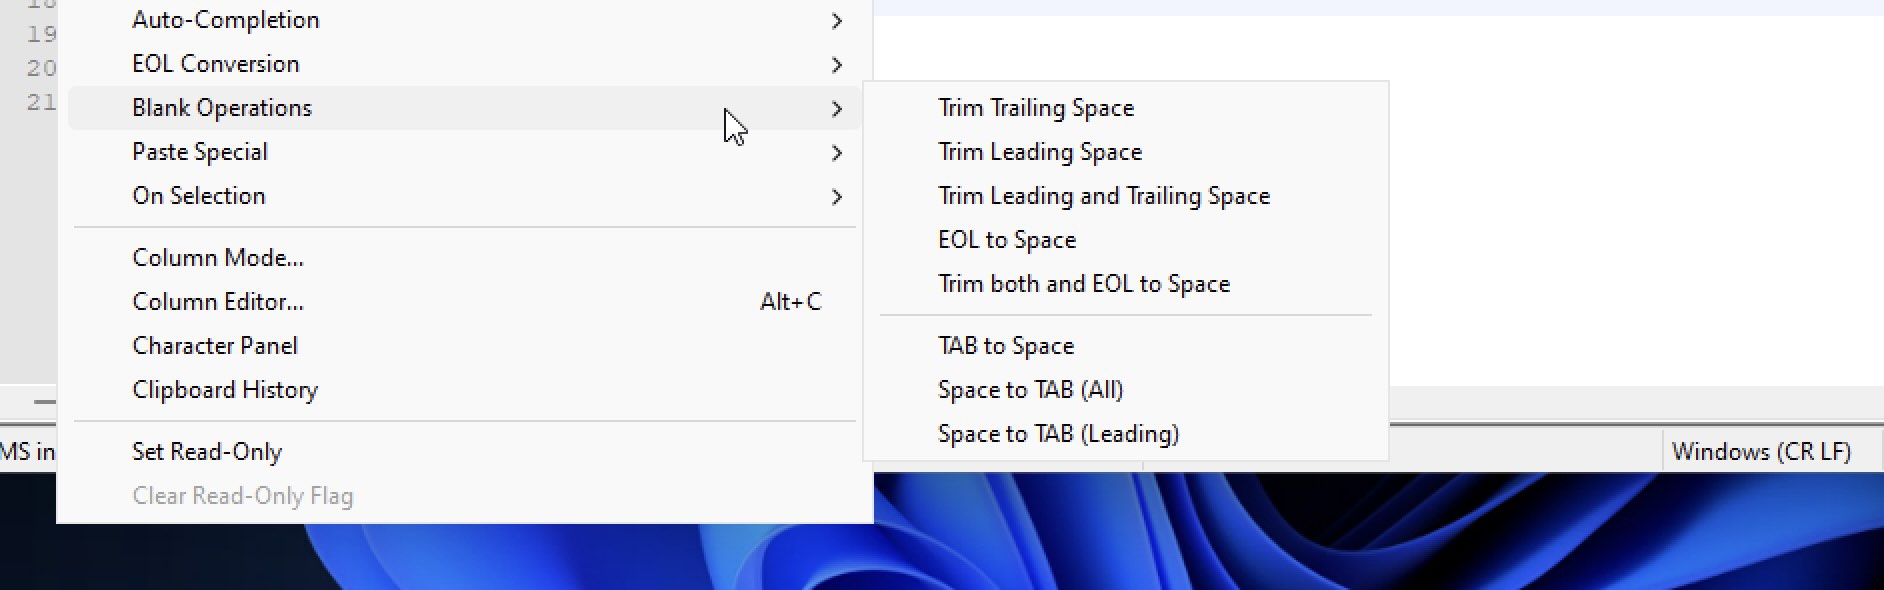Viewport: 1884px width, 590px height.
Task: Select Space to TAB (All)
Action: point(1030,389)
